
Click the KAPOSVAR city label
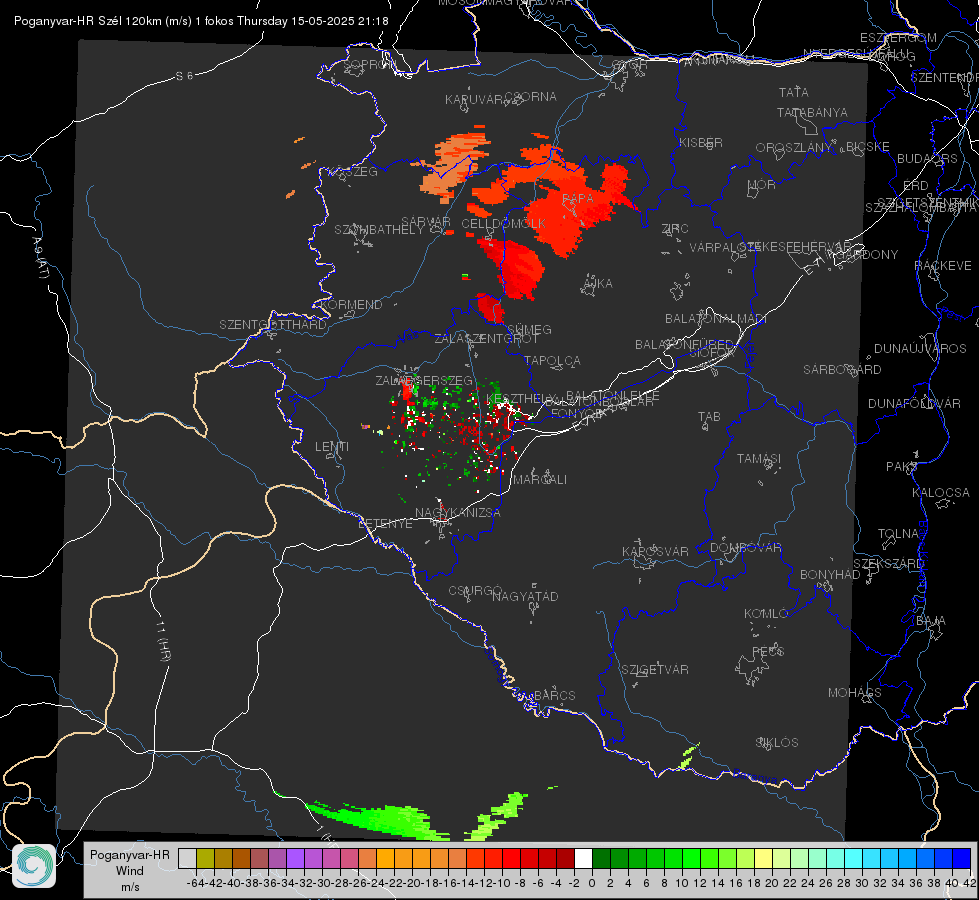(656, 552)
